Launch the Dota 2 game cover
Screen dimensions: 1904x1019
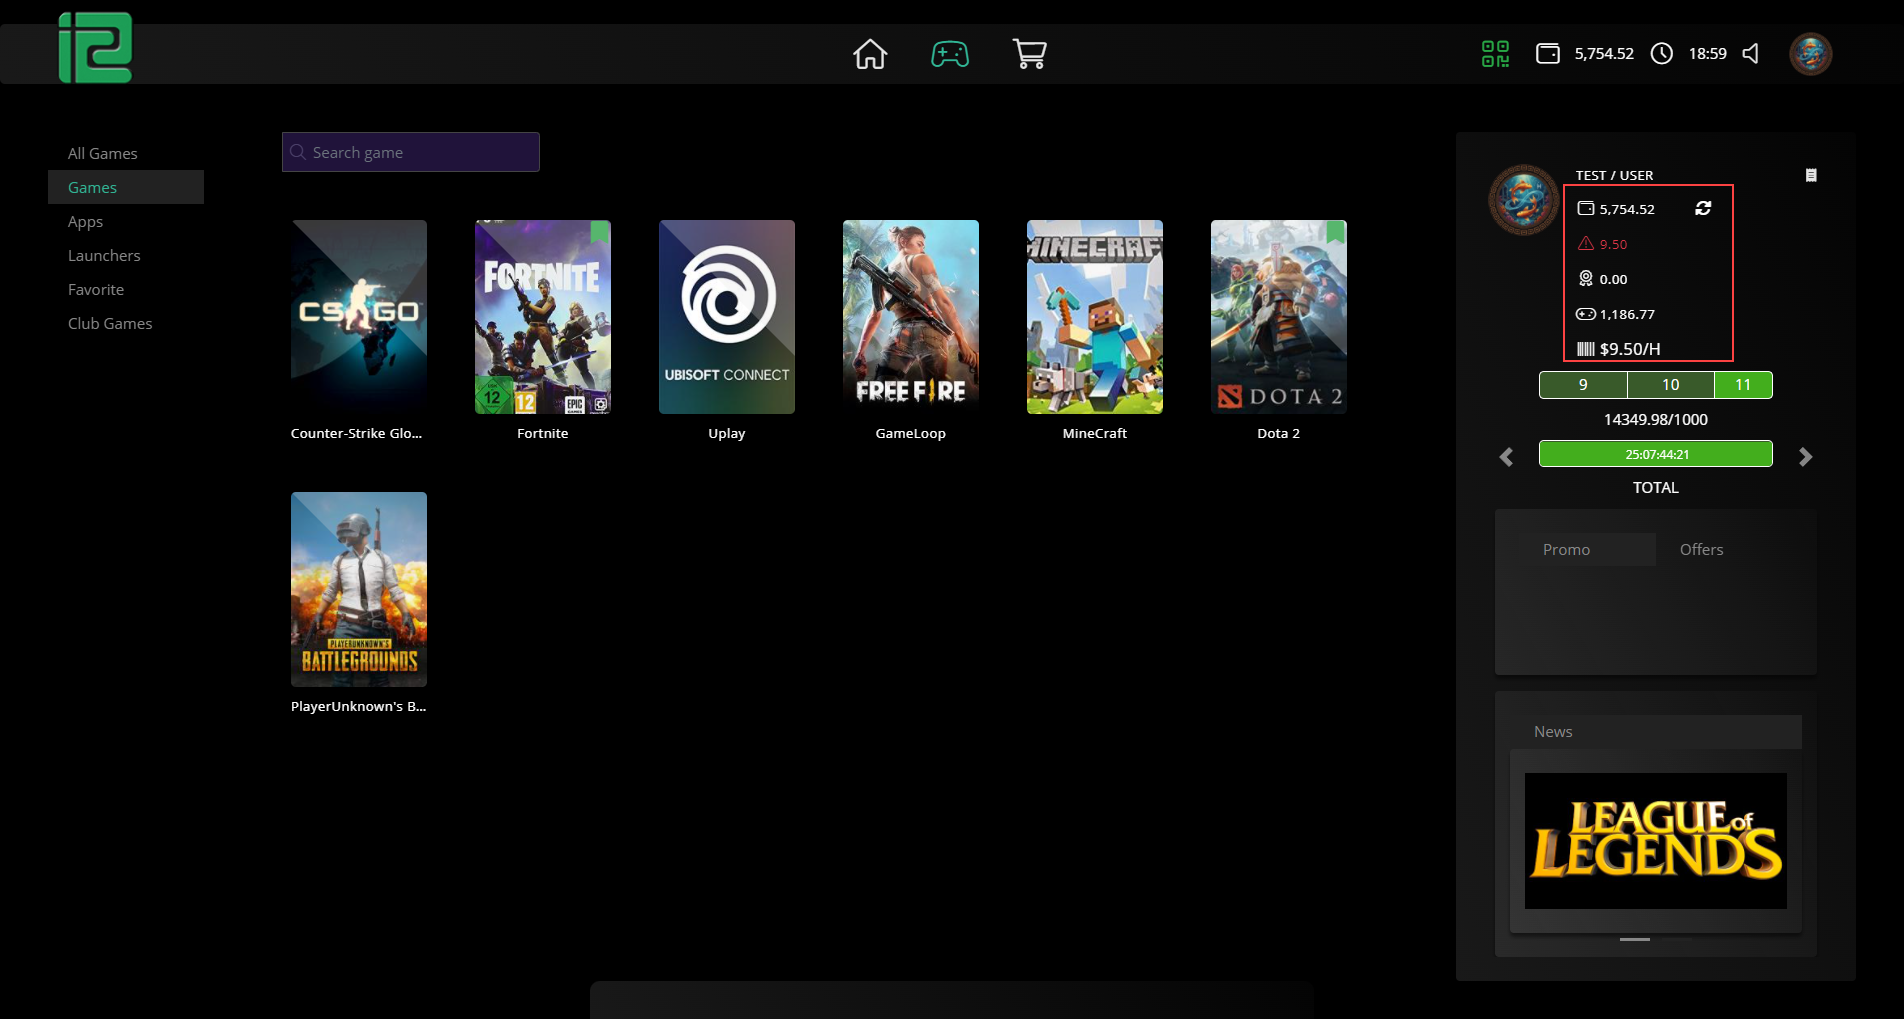coord(1279,317)
